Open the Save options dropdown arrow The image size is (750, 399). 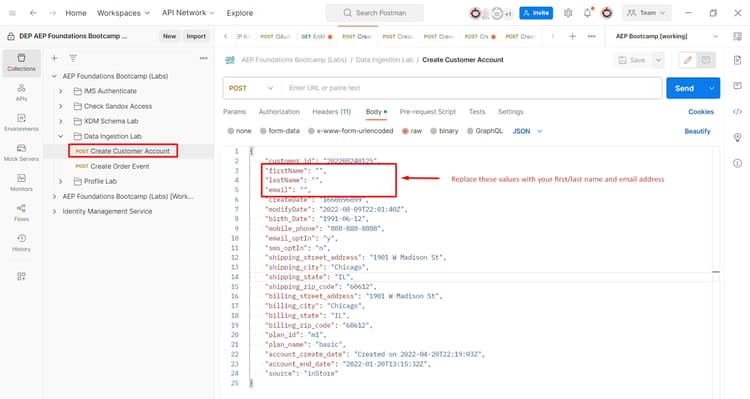point(659,60)
